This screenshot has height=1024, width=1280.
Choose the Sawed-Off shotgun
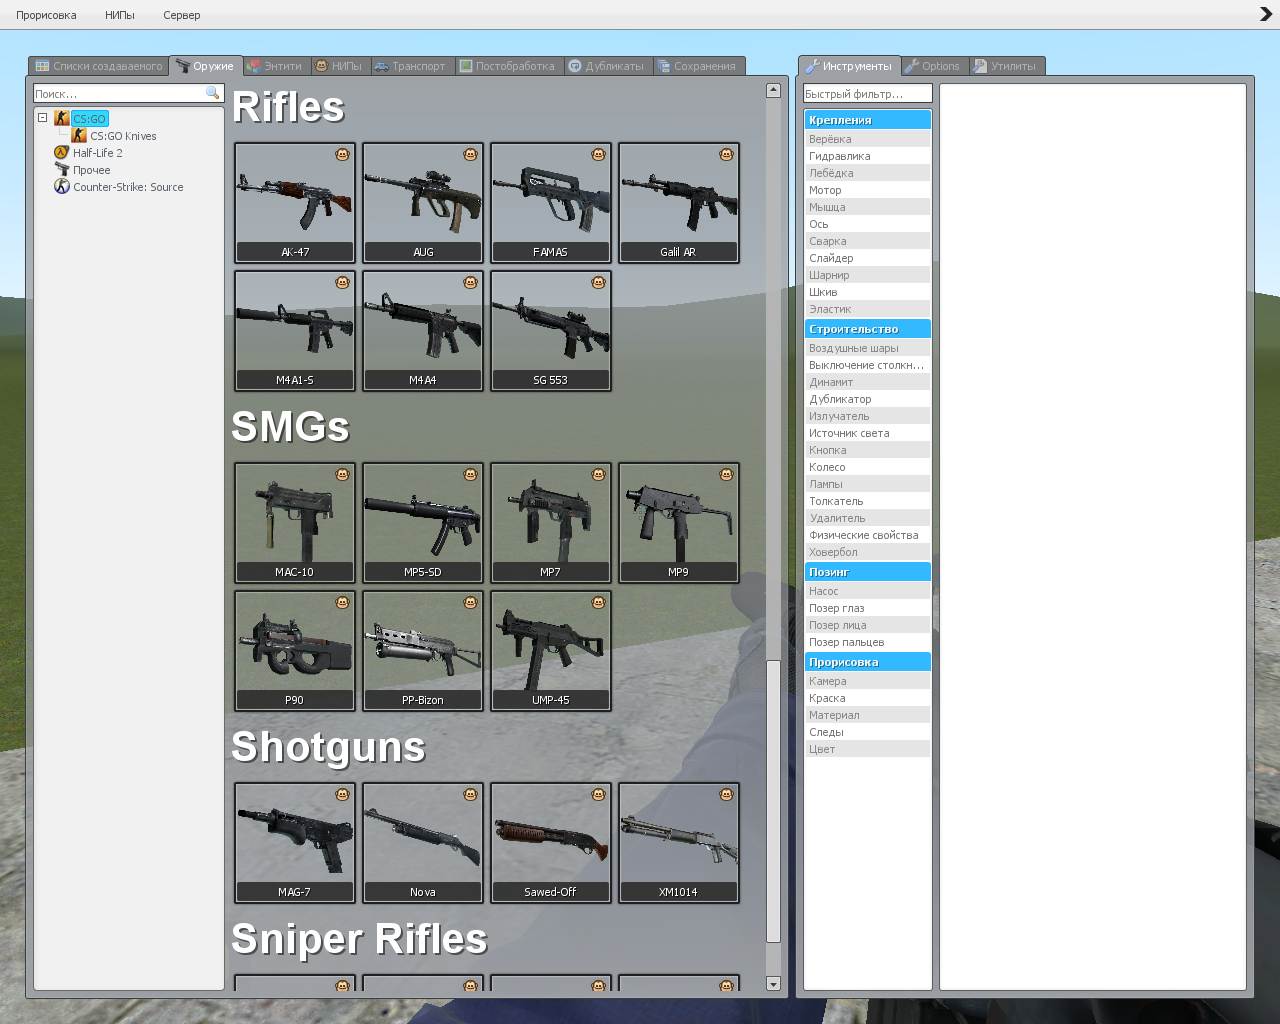click(551, 843)
